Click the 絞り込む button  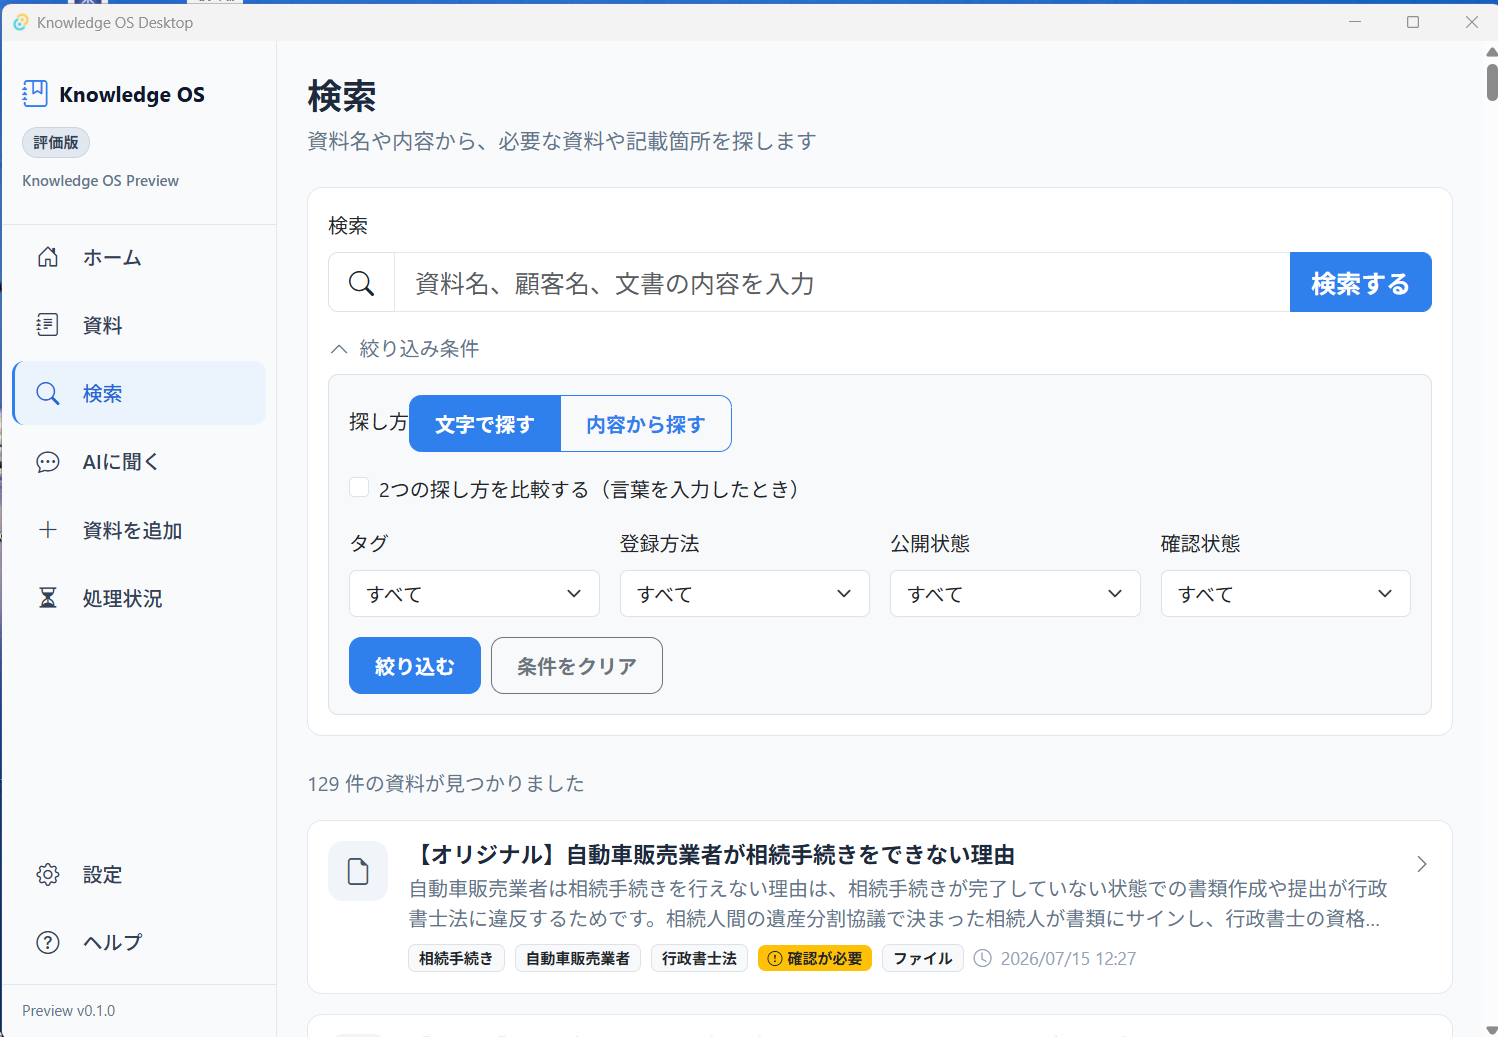point(415,666)
